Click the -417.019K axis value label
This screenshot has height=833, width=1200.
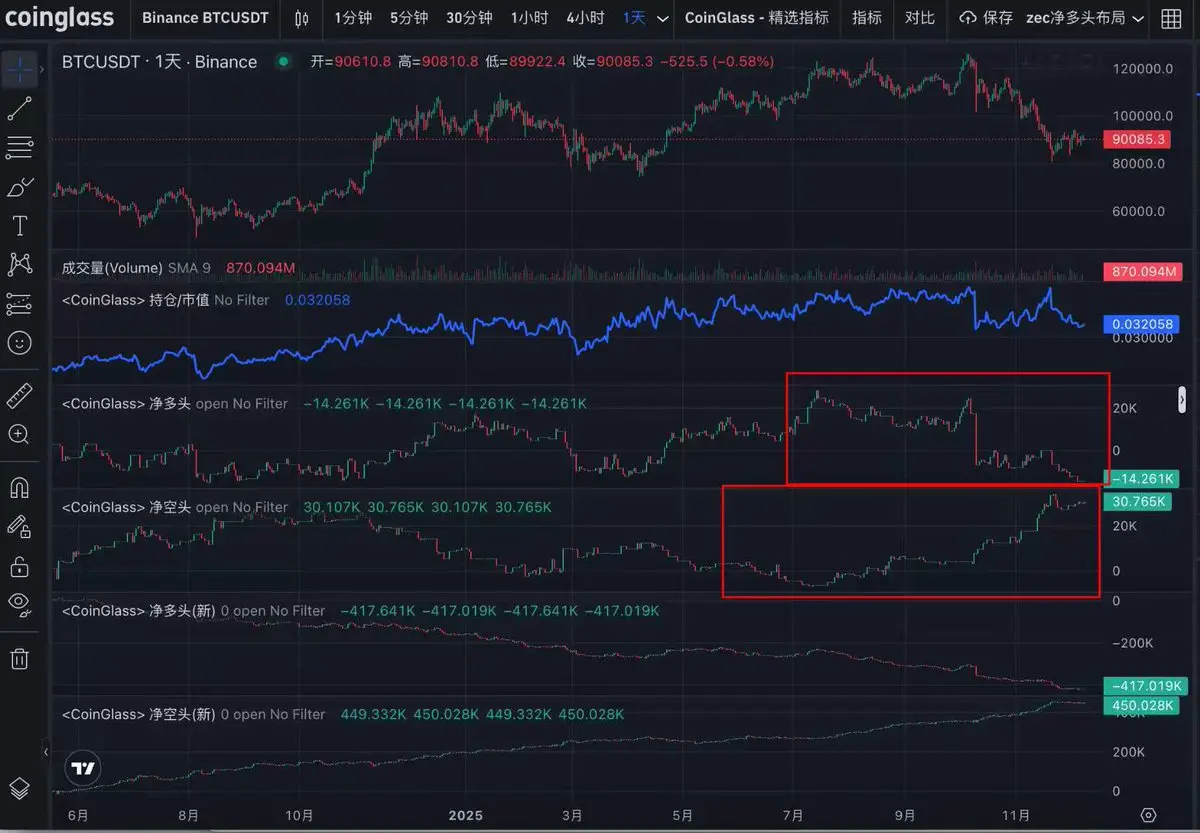pos(1145,686)
